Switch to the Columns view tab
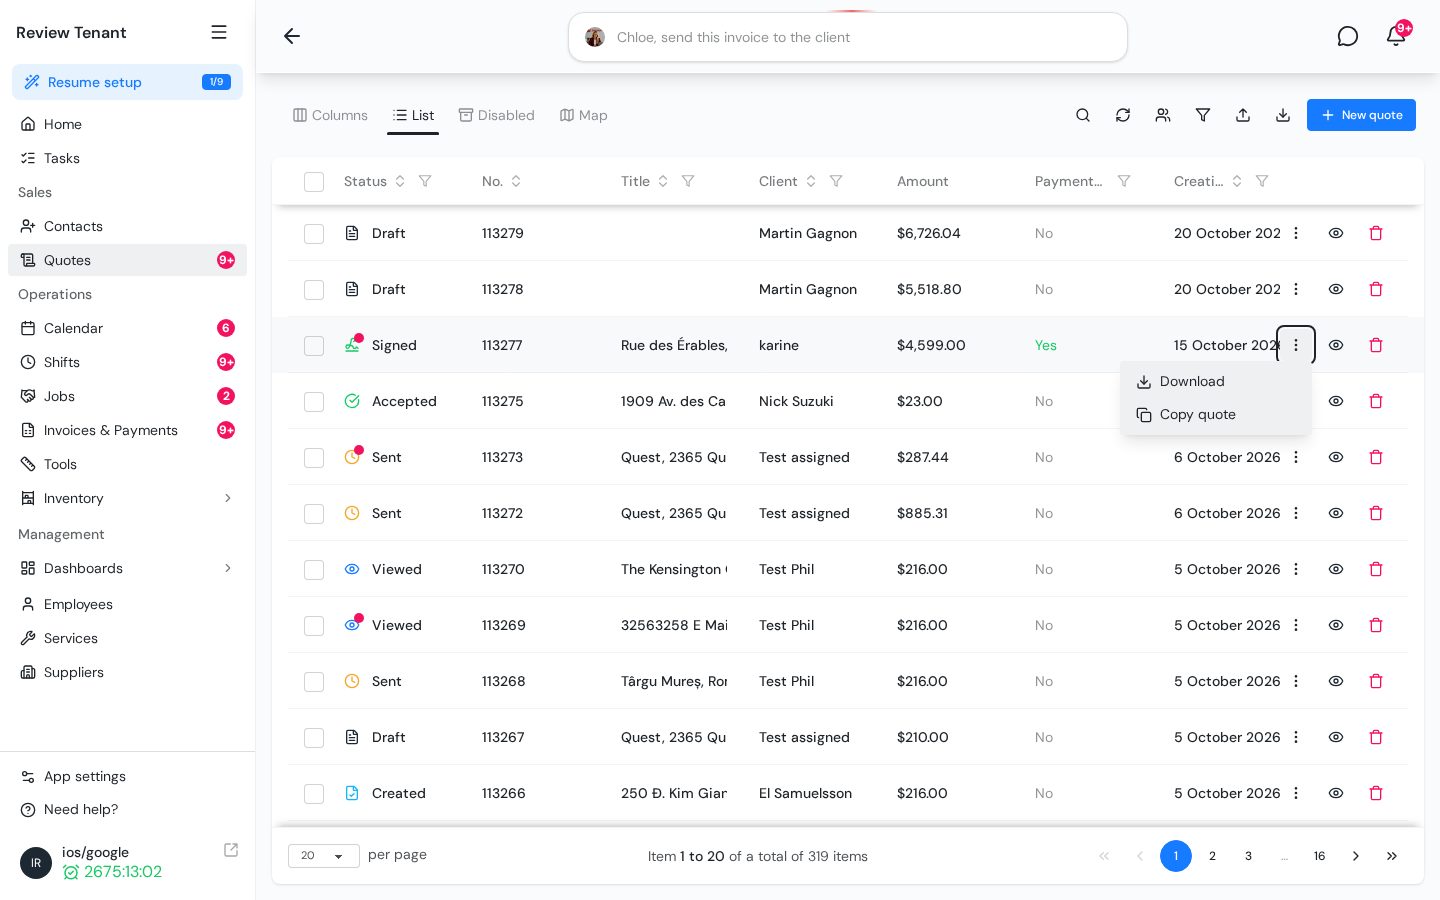Image resolution: width=1440 pixels, height=900 pixels. 330,115
